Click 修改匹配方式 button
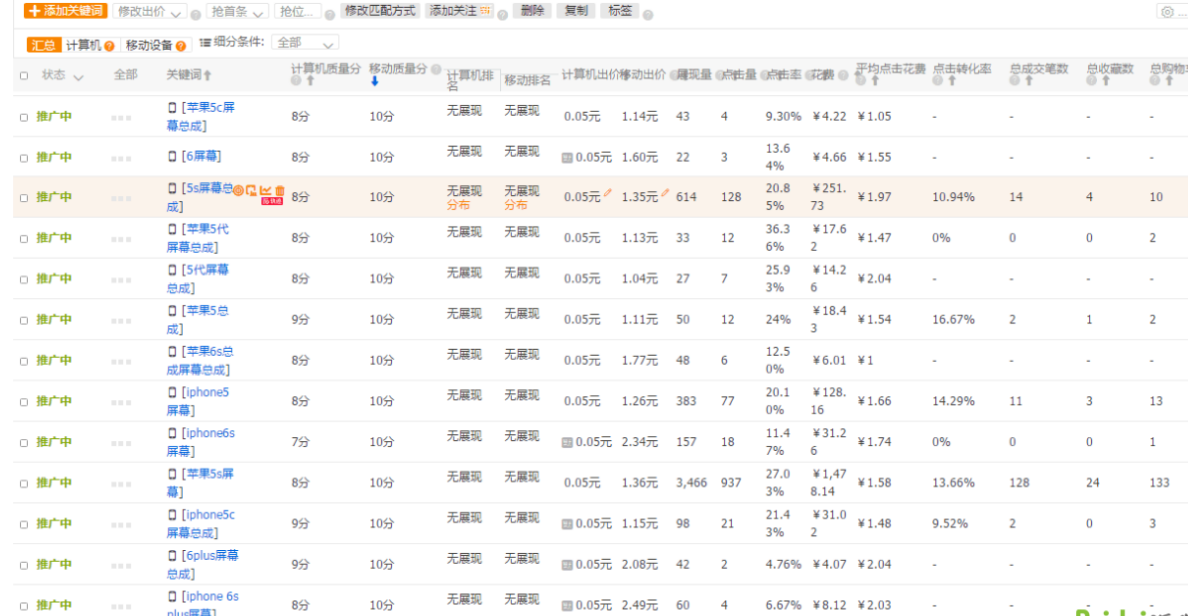 [x=380, y=11]
